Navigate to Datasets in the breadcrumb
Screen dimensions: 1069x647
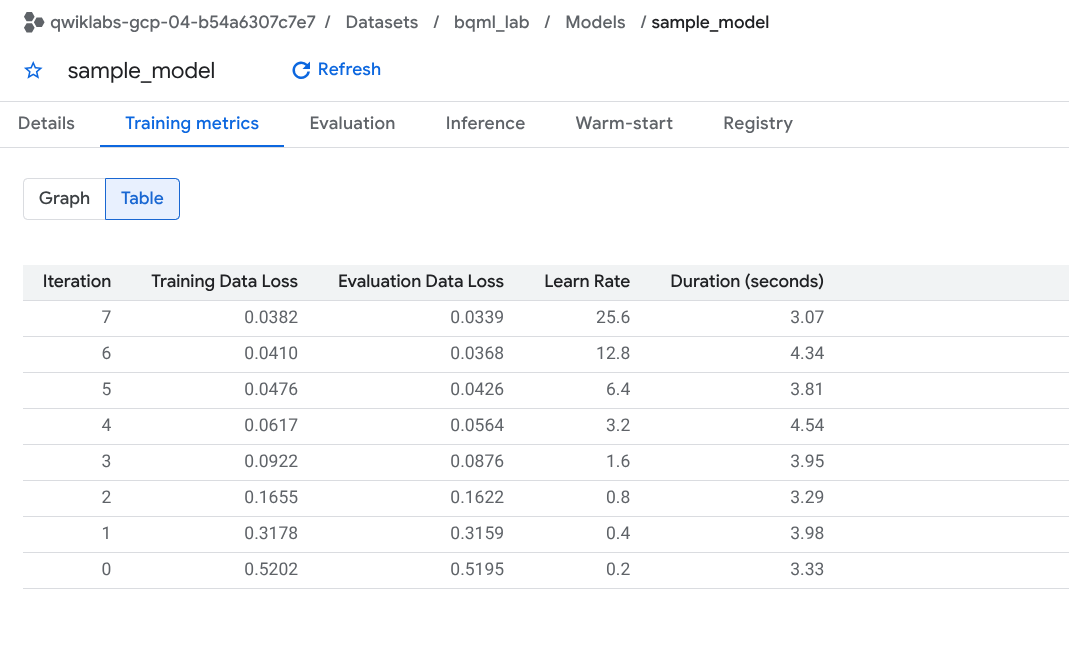coord(382,22)
